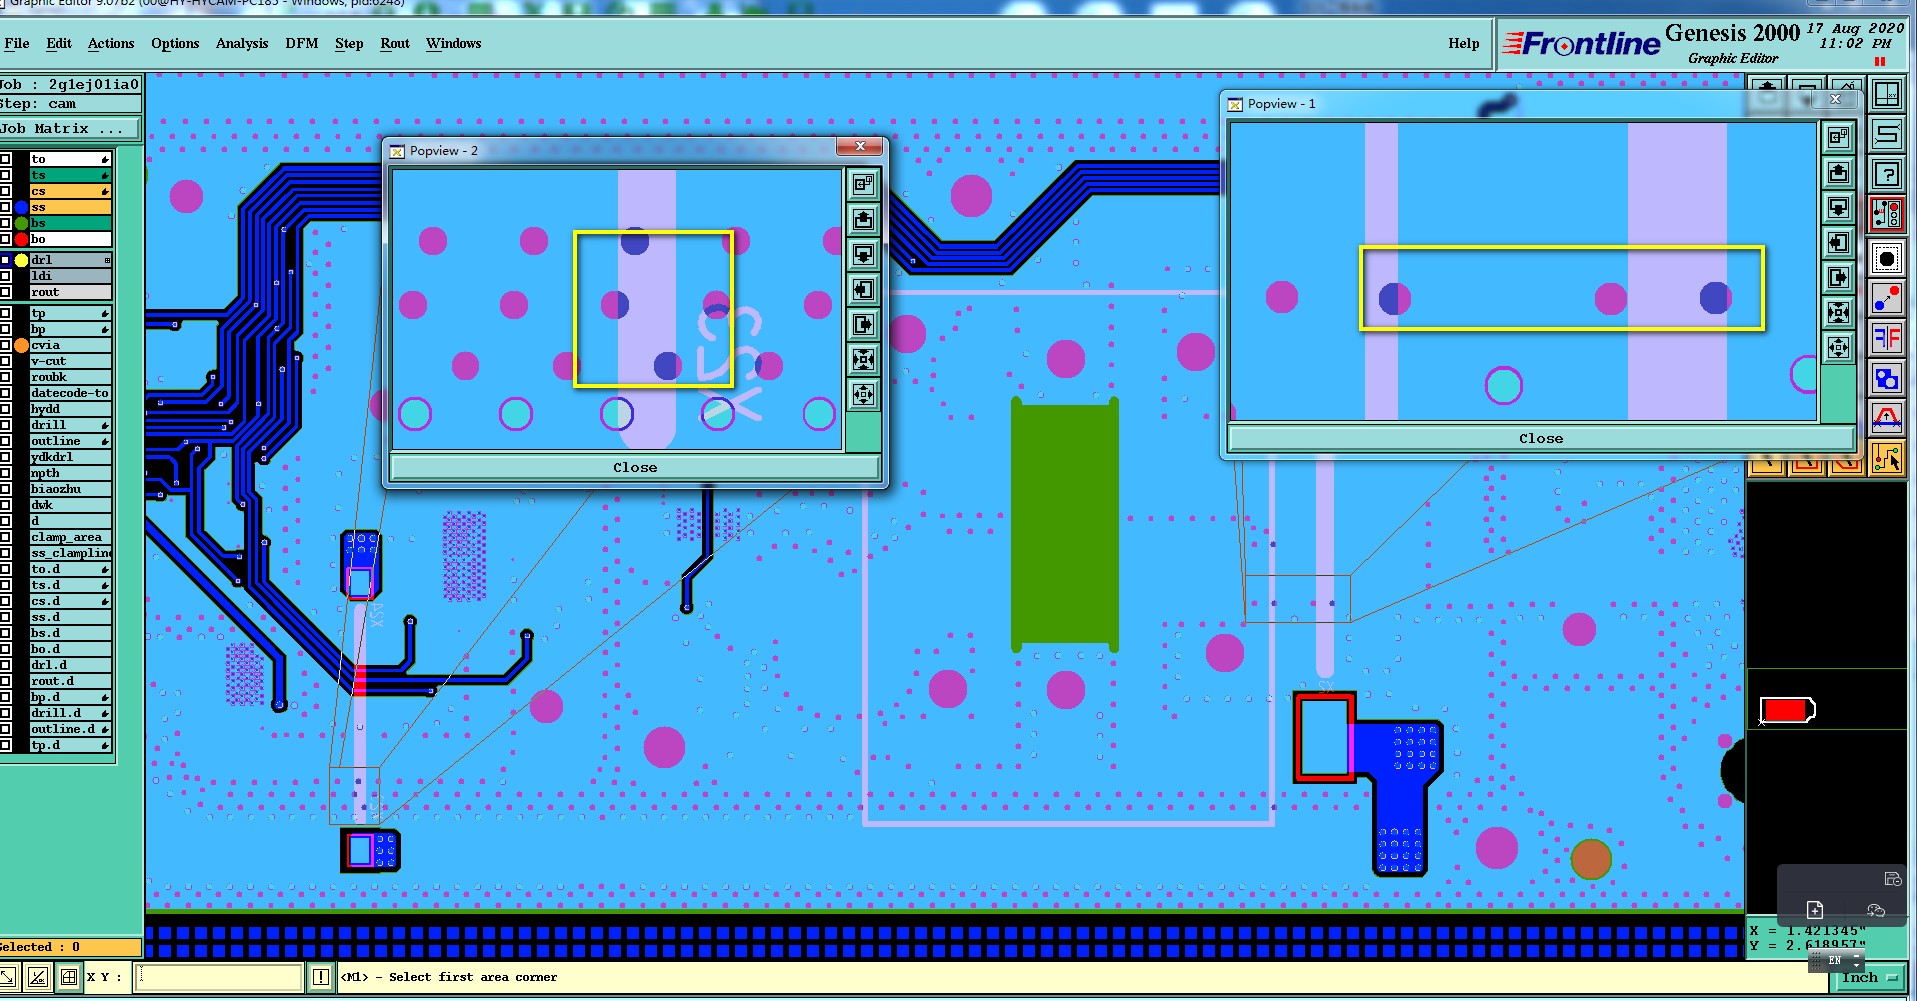Click the Job Matrix button

(70, 128)
